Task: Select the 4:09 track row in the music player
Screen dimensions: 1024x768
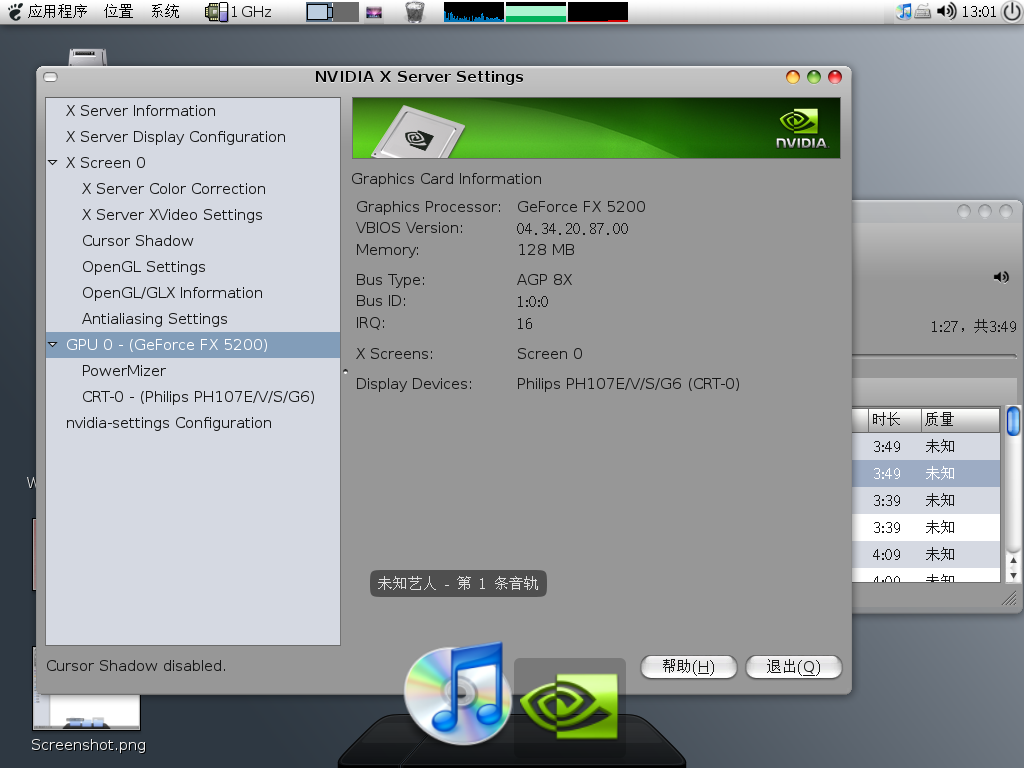Action: click(x=926, y=555)
